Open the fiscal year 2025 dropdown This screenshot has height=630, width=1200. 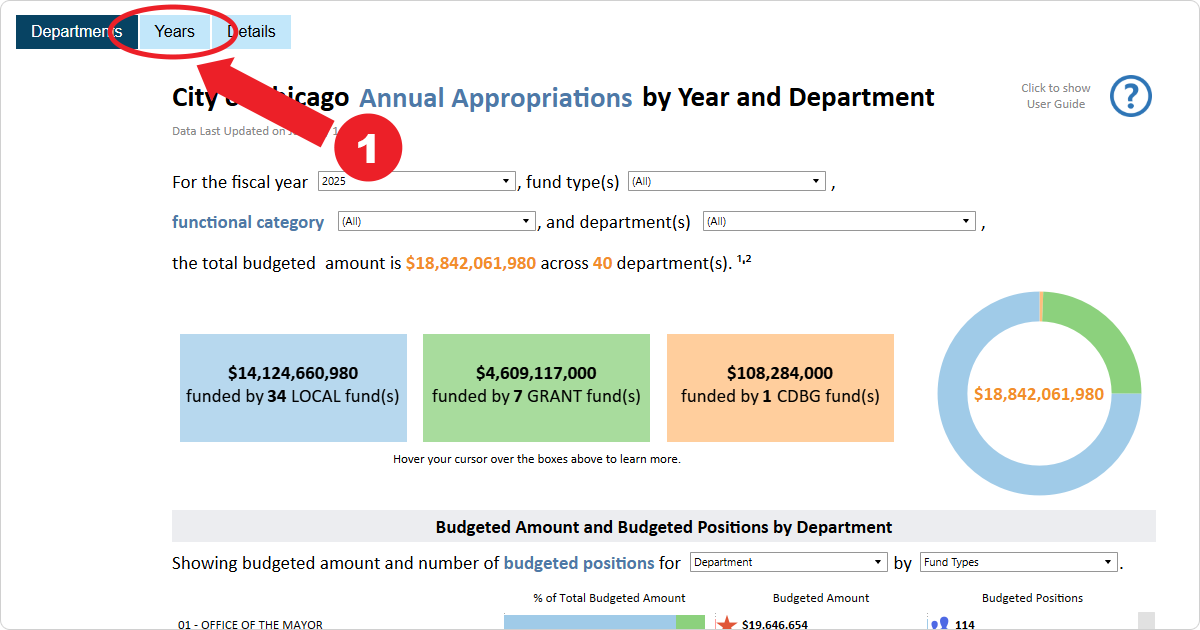(416, 182)
